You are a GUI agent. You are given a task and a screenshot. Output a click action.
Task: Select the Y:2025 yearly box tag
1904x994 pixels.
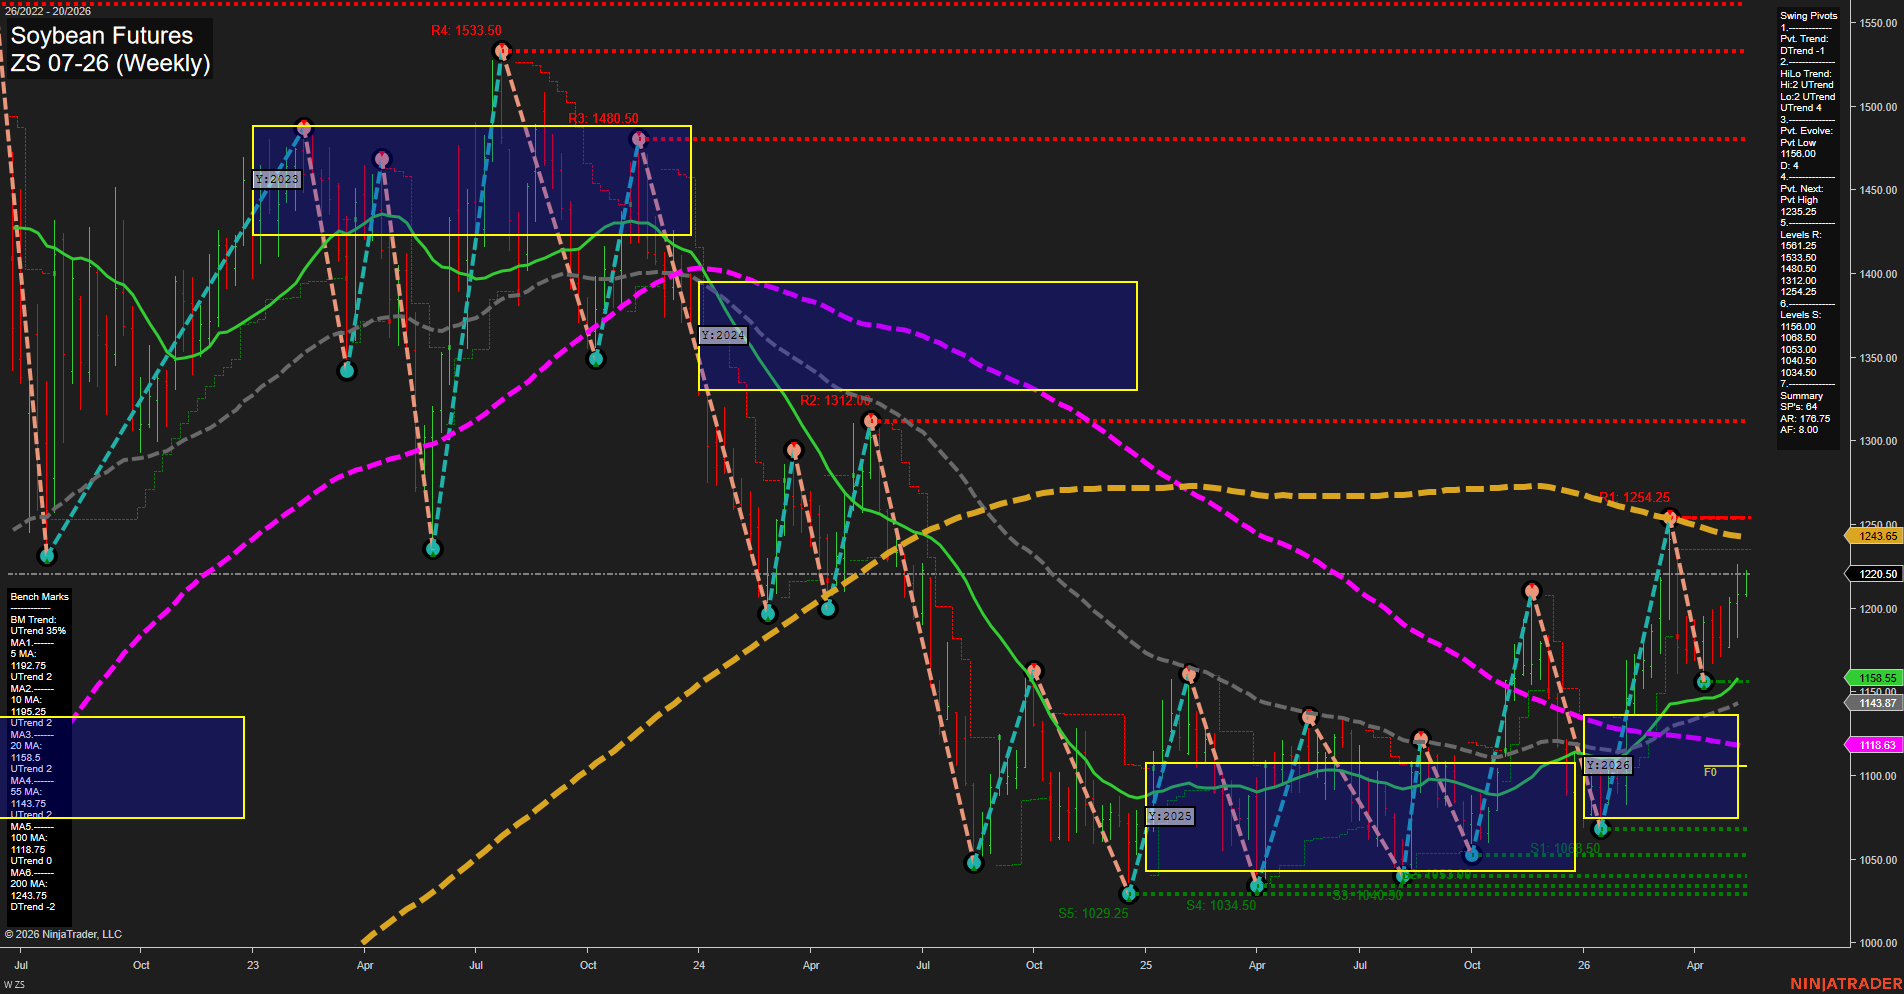pyautogui.click(x=1169, y=816)
